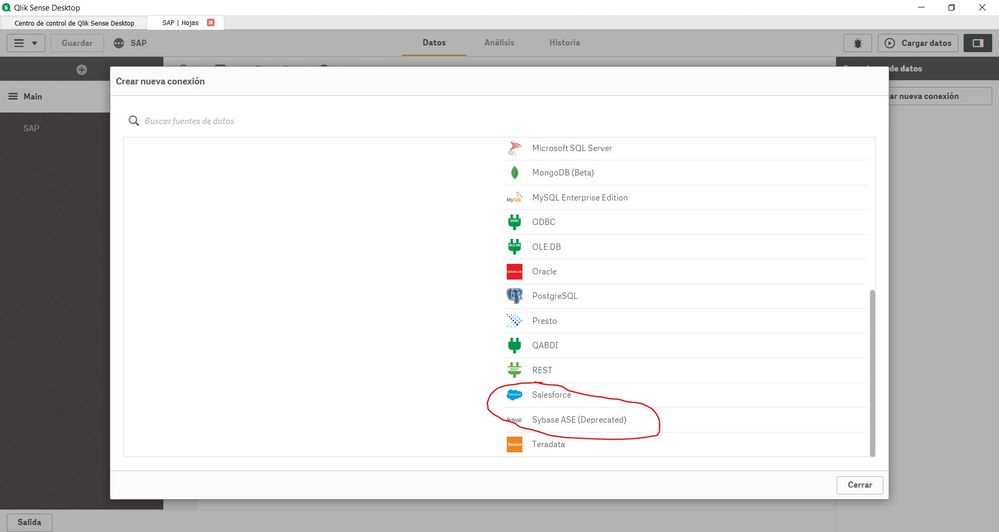The image size is (999, 532).
Task: Click the Cargar datos button
Action: pyautogui.click(x=918, y=43)
